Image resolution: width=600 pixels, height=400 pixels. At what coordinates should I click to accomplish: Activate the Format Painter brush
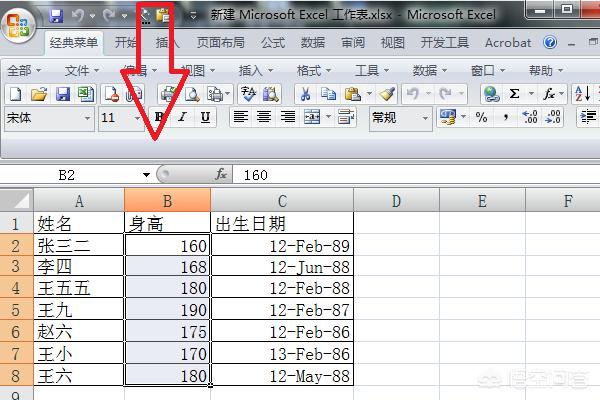click(386, 94)
